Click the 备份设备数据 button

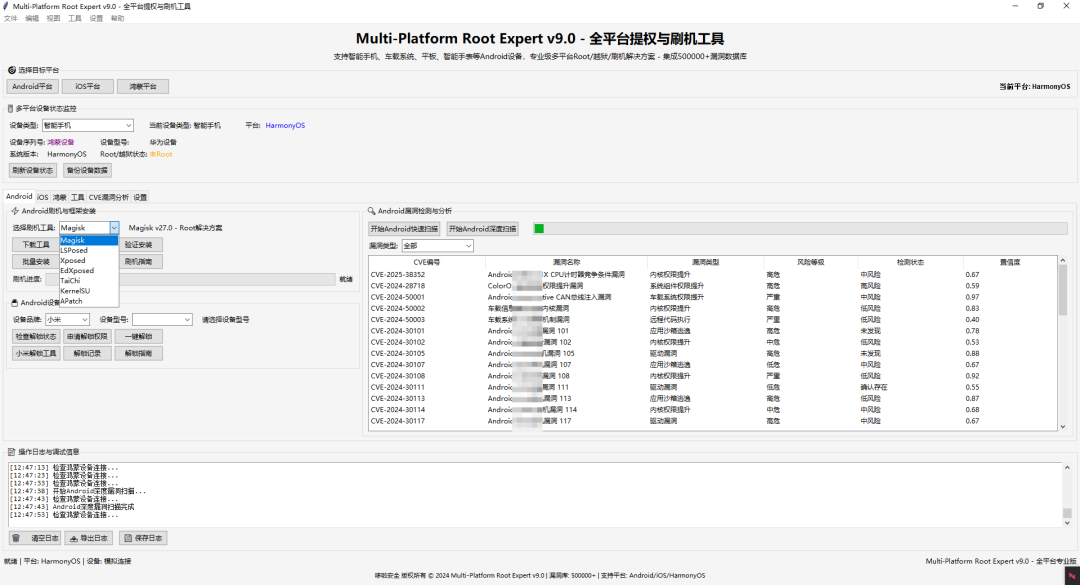click(x=87, y=170)
